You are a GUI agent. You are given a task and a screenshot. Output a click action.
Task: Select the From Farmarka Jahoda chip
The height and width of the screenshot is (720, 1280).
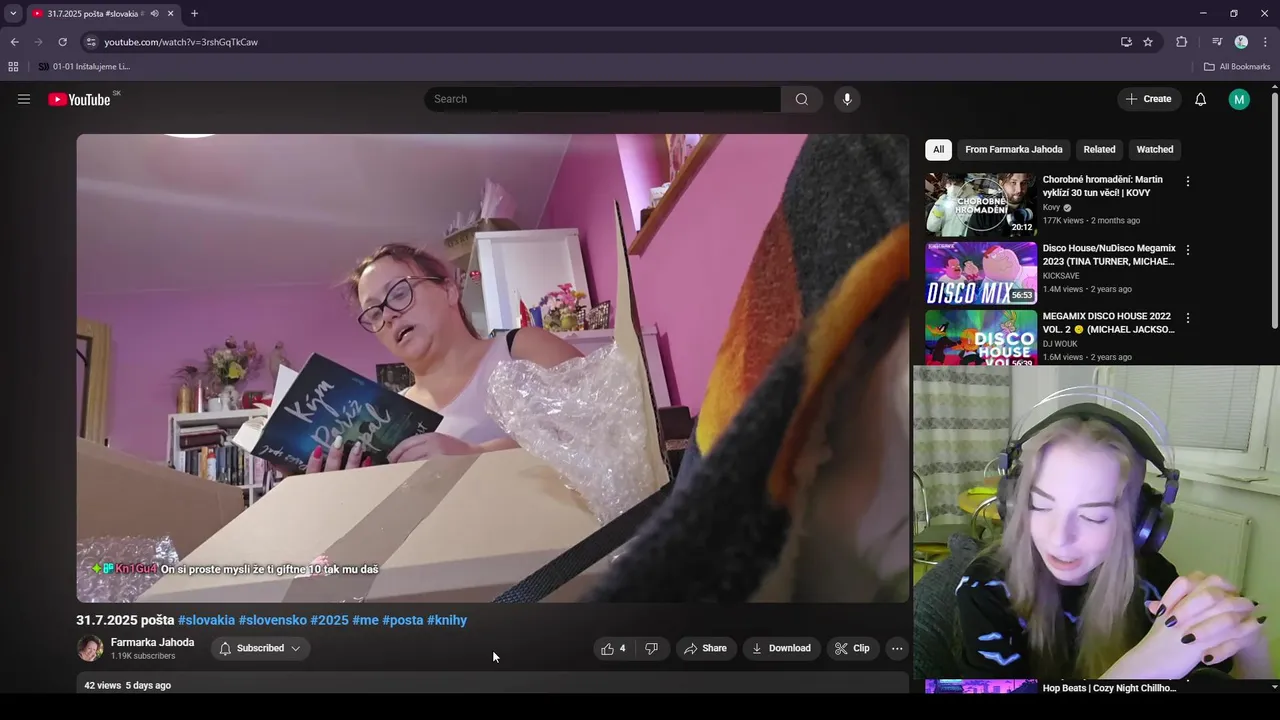click(1014, 150)
